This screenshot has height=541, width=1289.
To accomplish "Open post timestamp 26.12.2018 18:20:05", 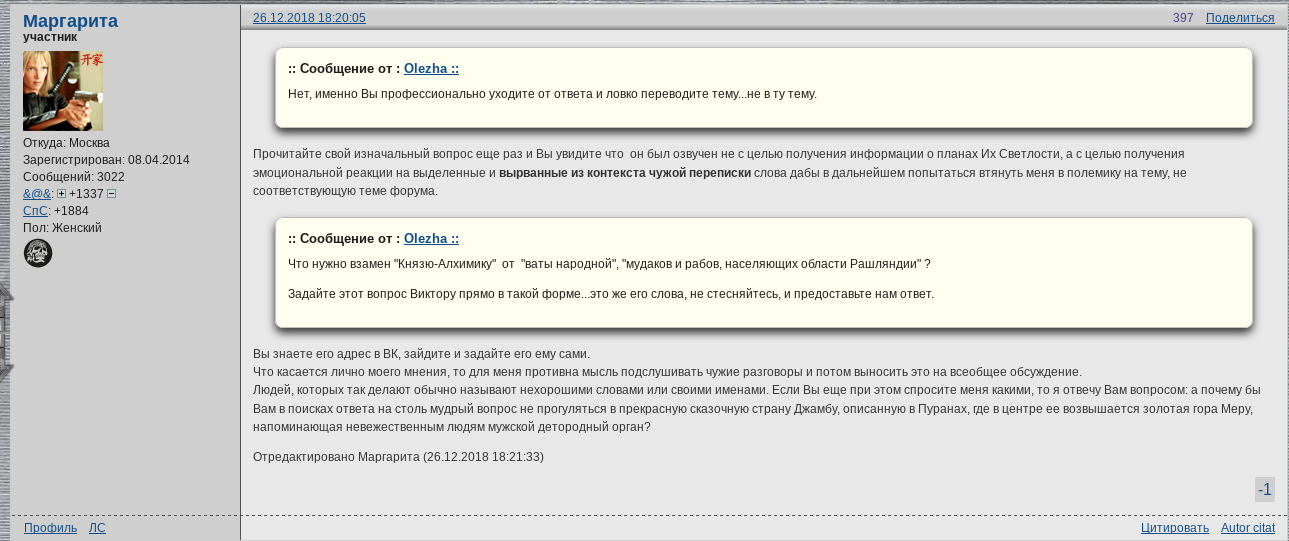I will tap(309, 18).
